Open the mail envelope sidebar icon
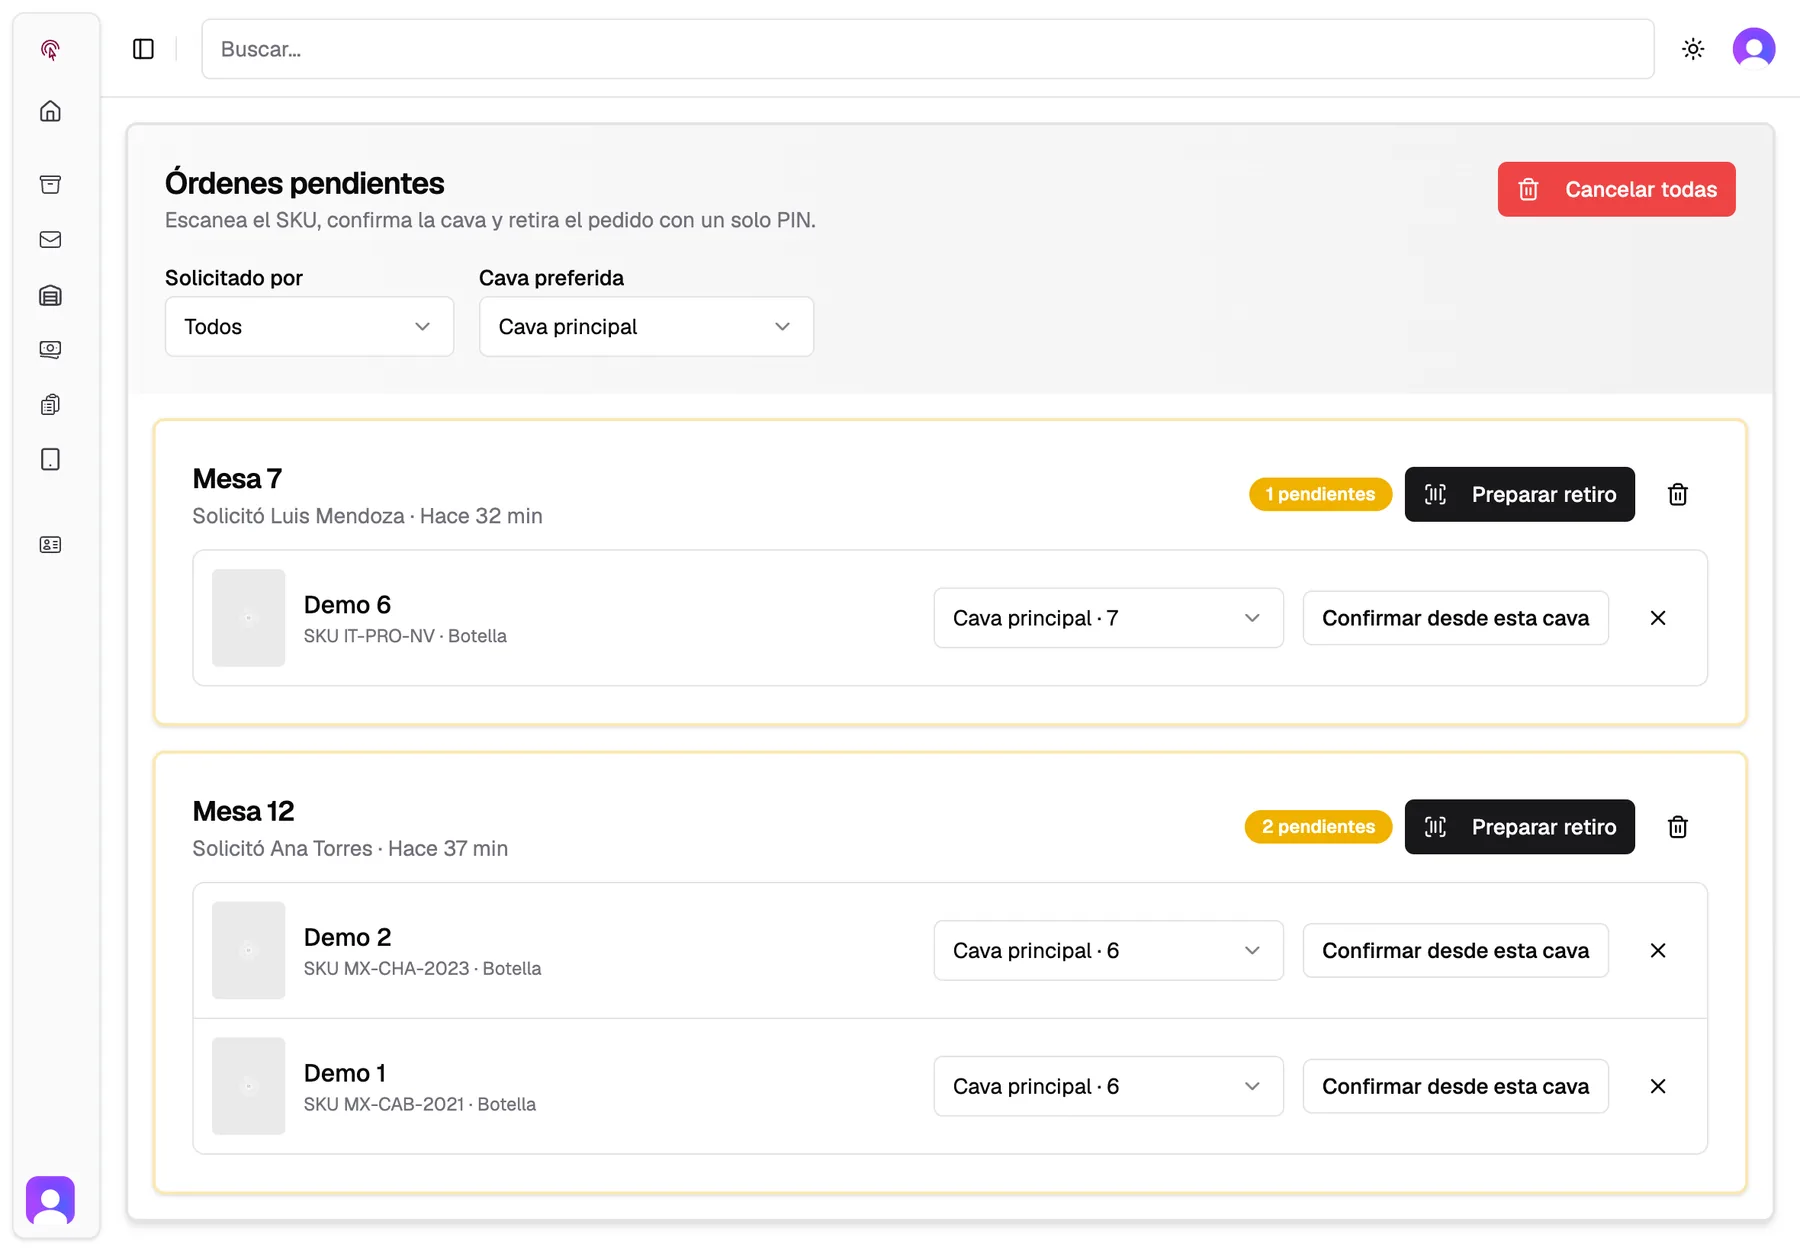 tap(50, 239)
